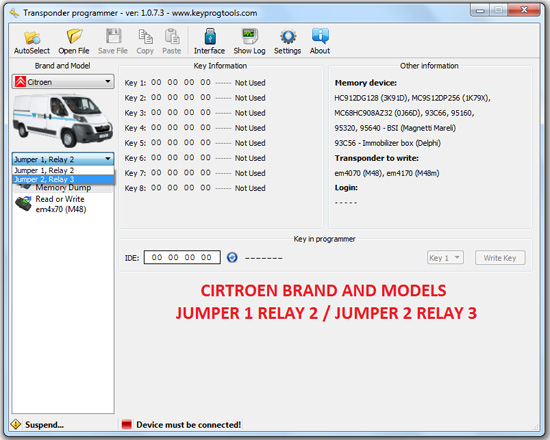Image resolution: width=550 pixels, height=440 pixels.
Task: Click '93C56 - Immobilizer box (Delphi)' text
Action: pos(388,143)
